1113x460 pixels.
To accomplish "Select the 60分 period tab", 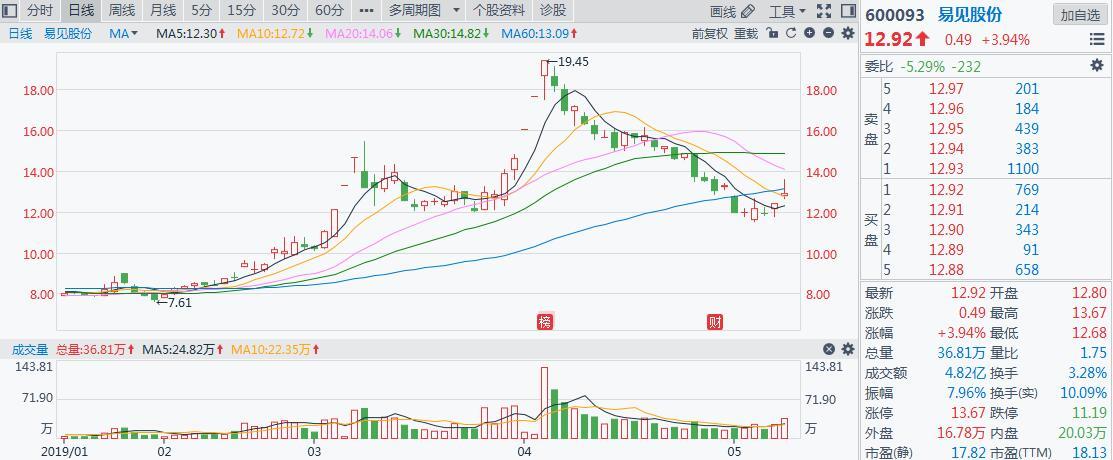I will coord(329,11).
